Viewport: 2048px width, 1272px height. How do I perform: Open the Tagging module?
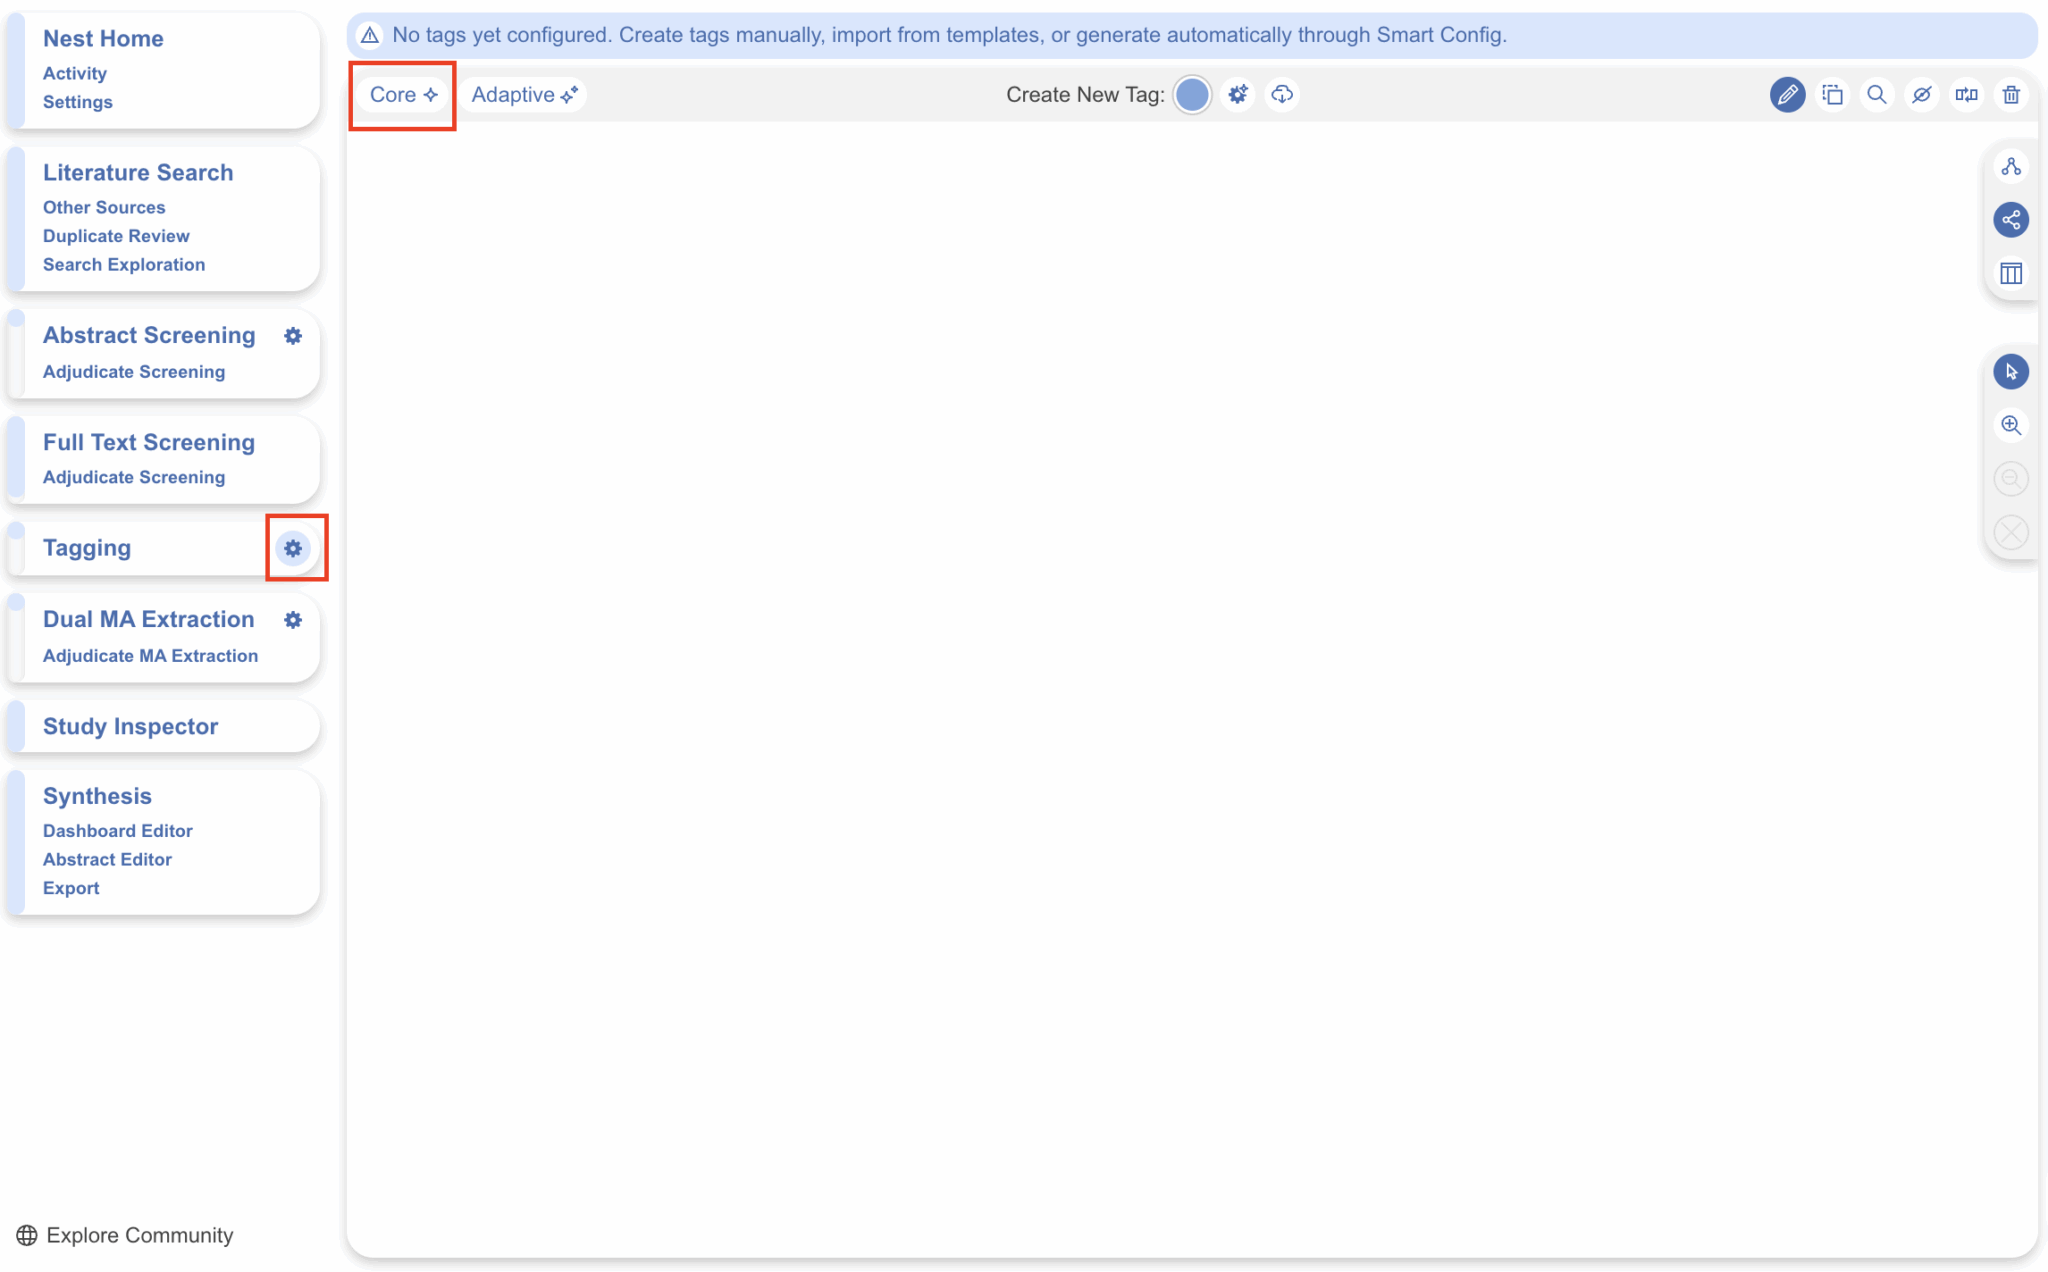pyautogui.click(x=87, y=548)
